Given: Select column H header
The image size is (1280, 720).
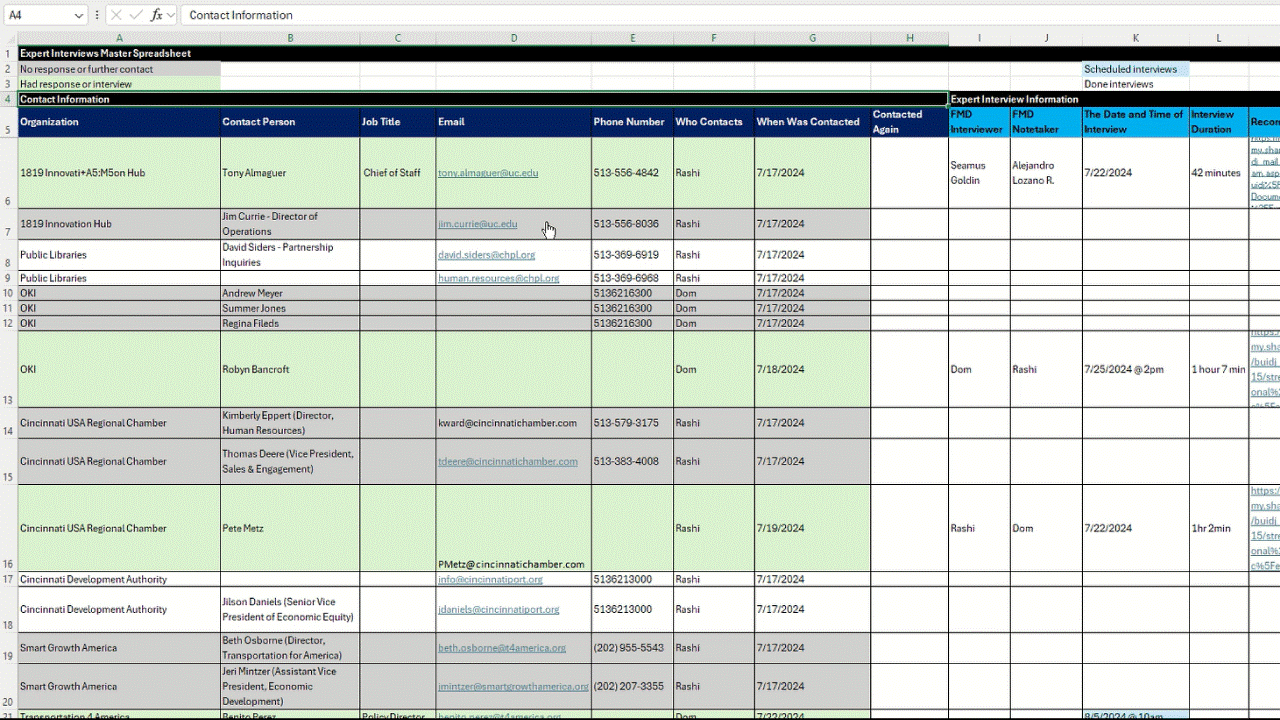Looking at the screenshot, I should 910,38.
